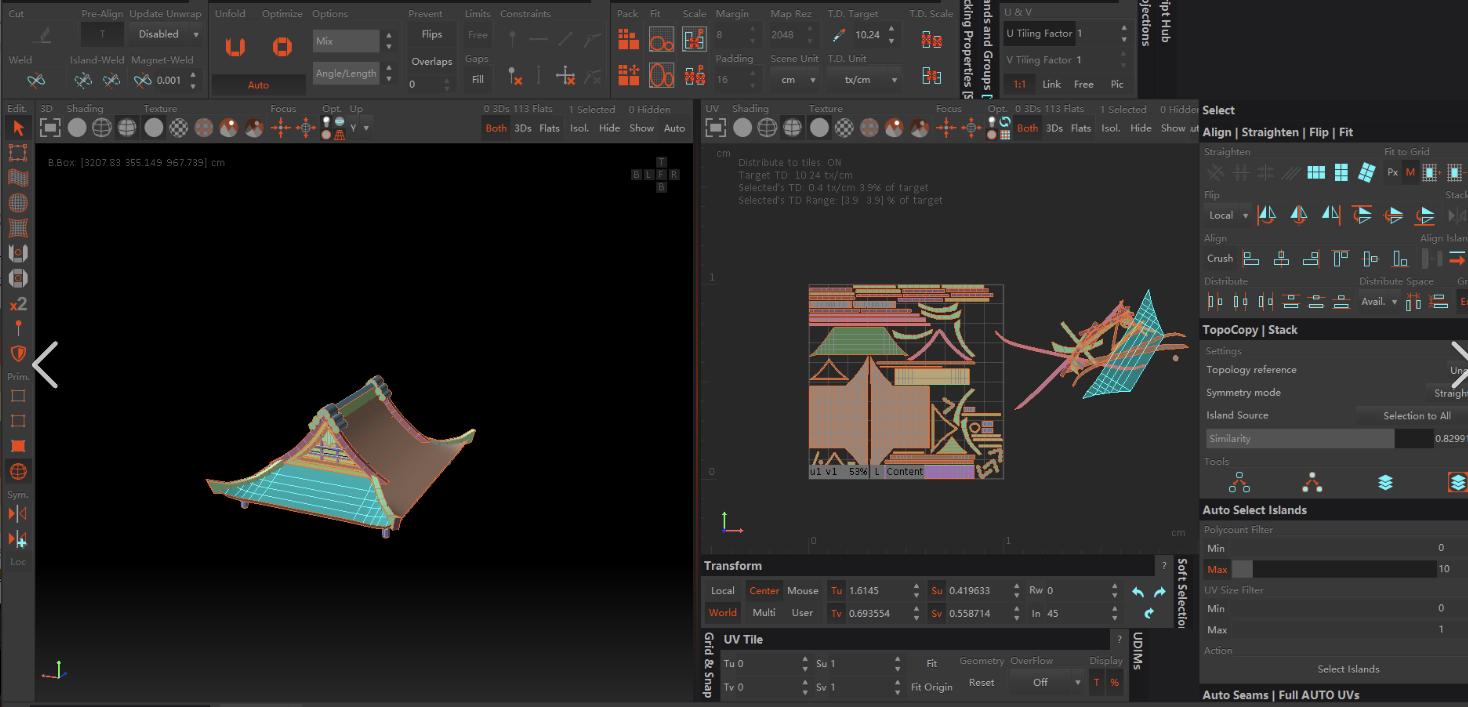
Task: Toggle the Flips prevent option
Action: [x=432, y=34]
